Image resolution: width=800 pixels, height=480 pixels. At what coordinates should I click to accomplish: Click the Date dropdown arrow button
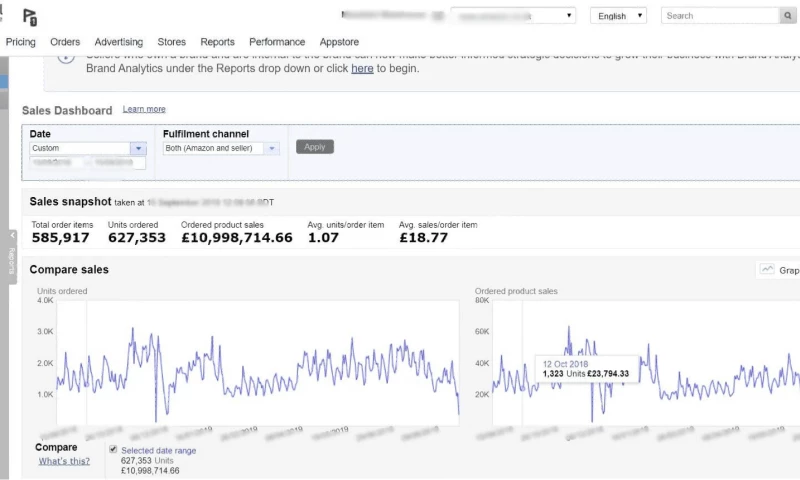click(x=138, y=148)
